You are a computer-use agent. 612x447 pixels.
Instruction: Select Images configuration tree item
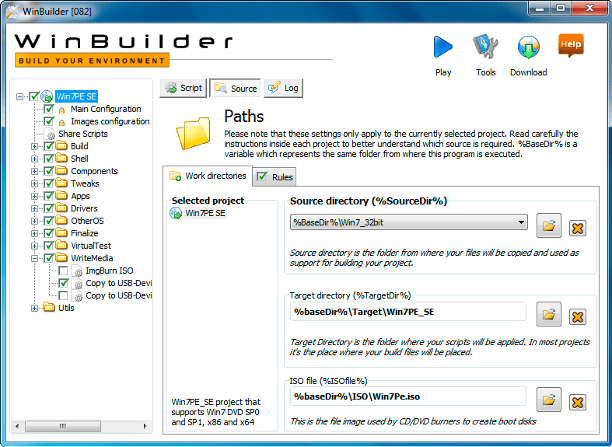[x=110, y=121]
